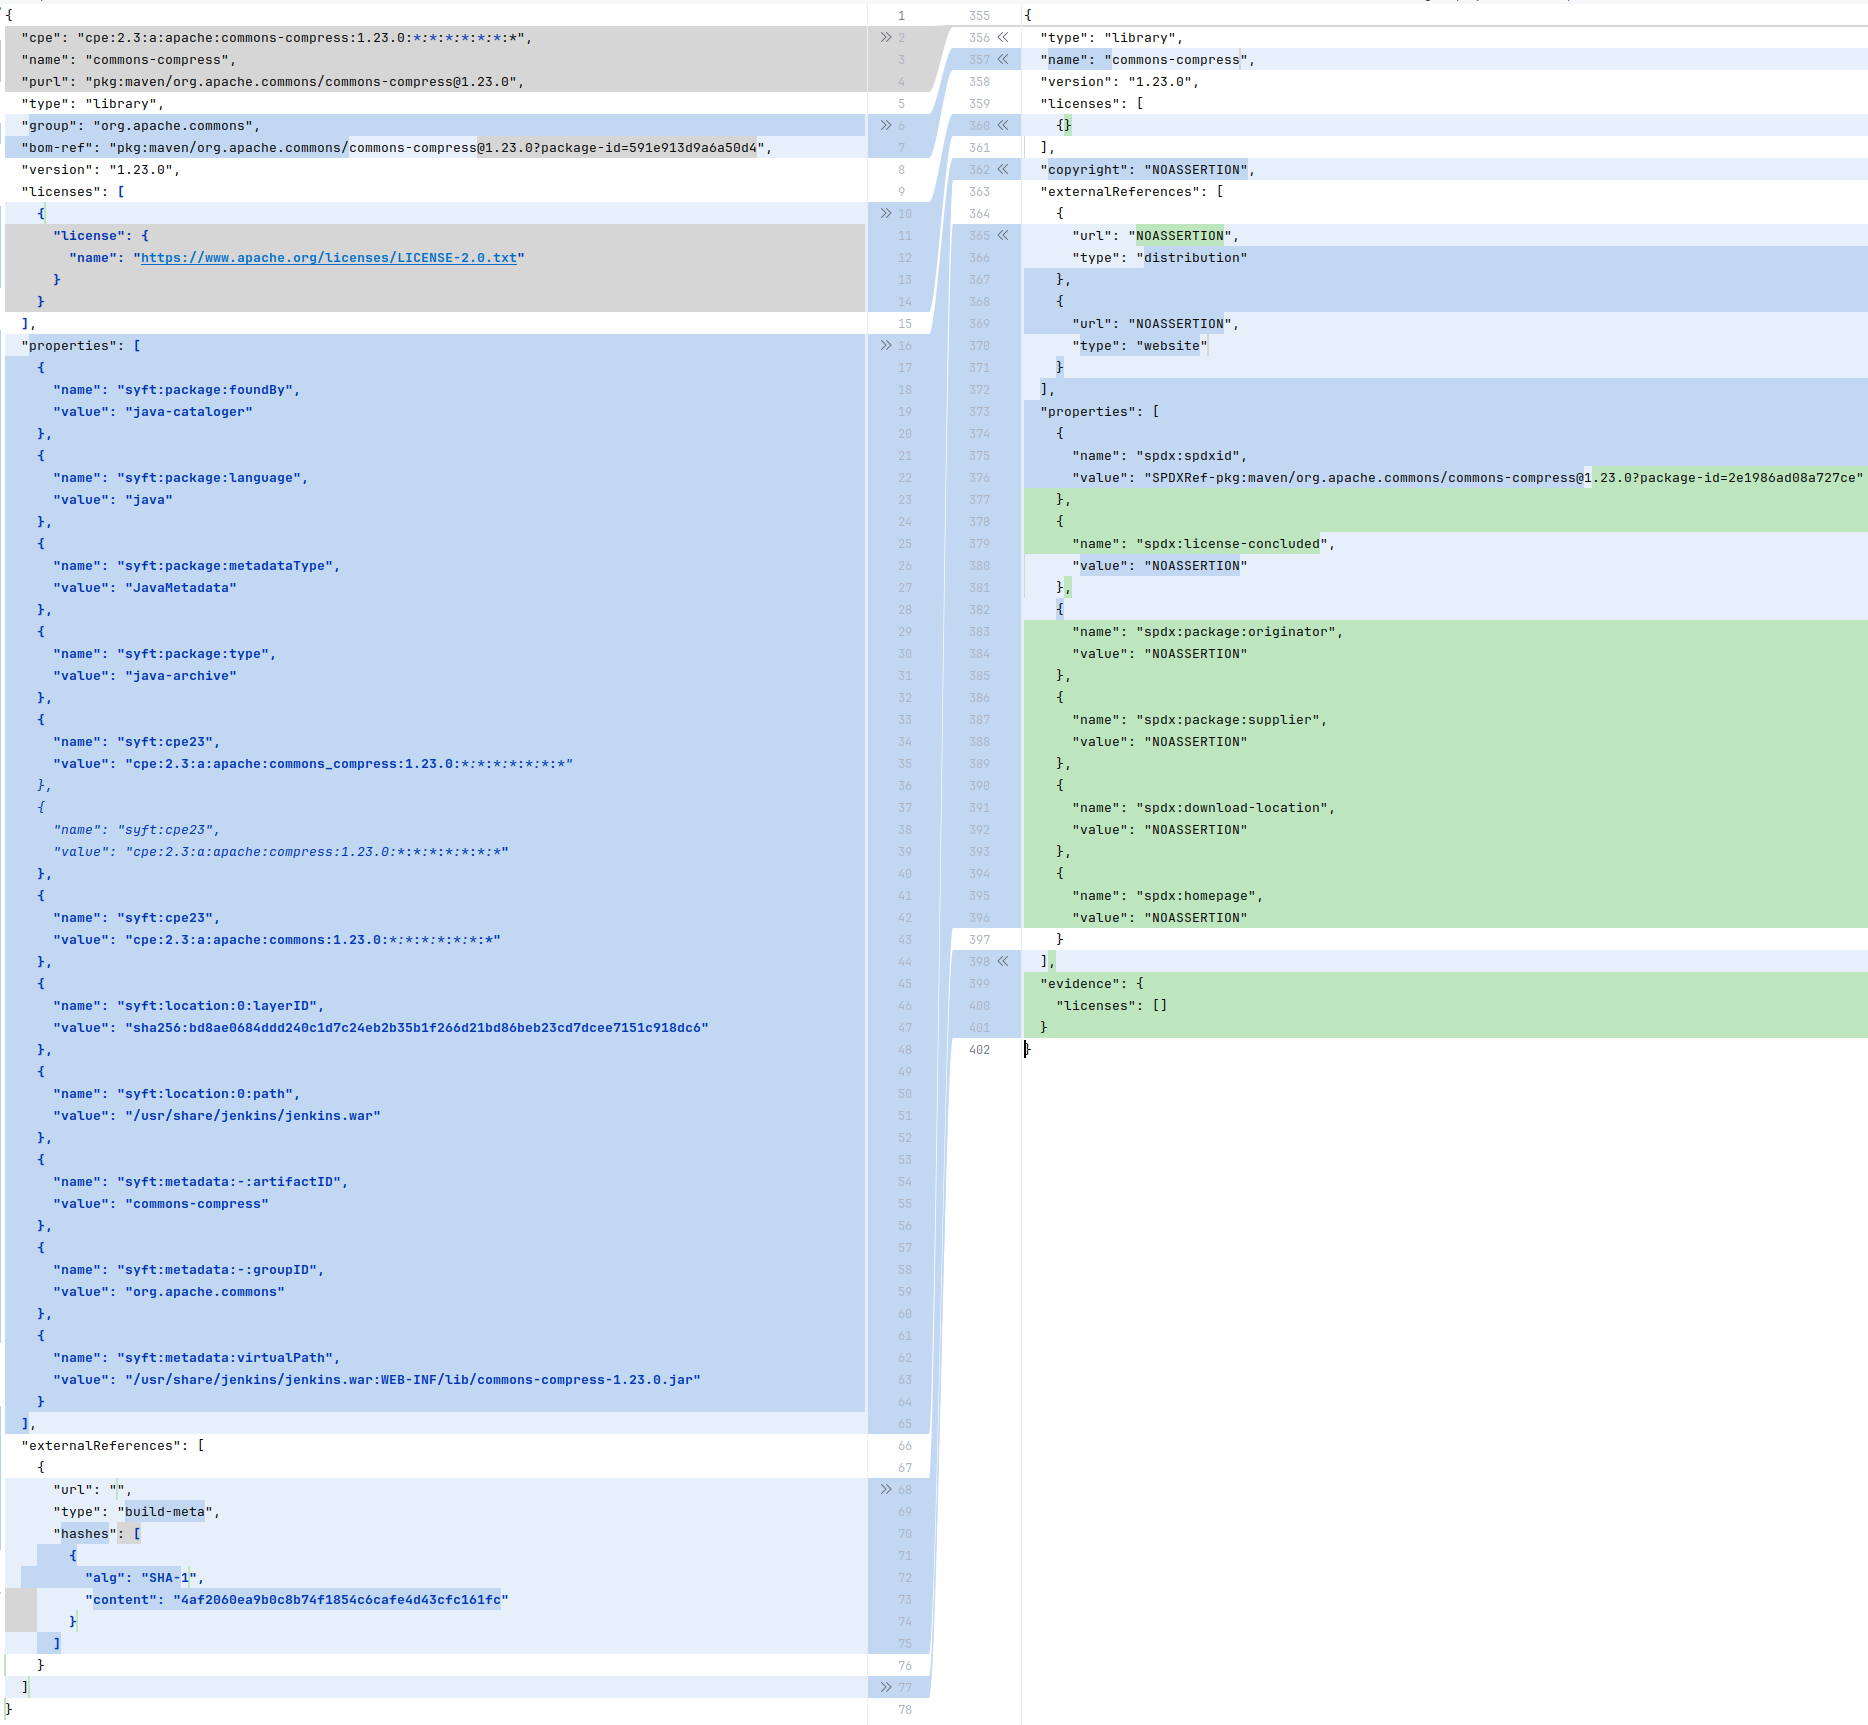Click "spdx:package:supplier" property name
This screenshot has height=1725, width=1868.
tap(1228, 720)
